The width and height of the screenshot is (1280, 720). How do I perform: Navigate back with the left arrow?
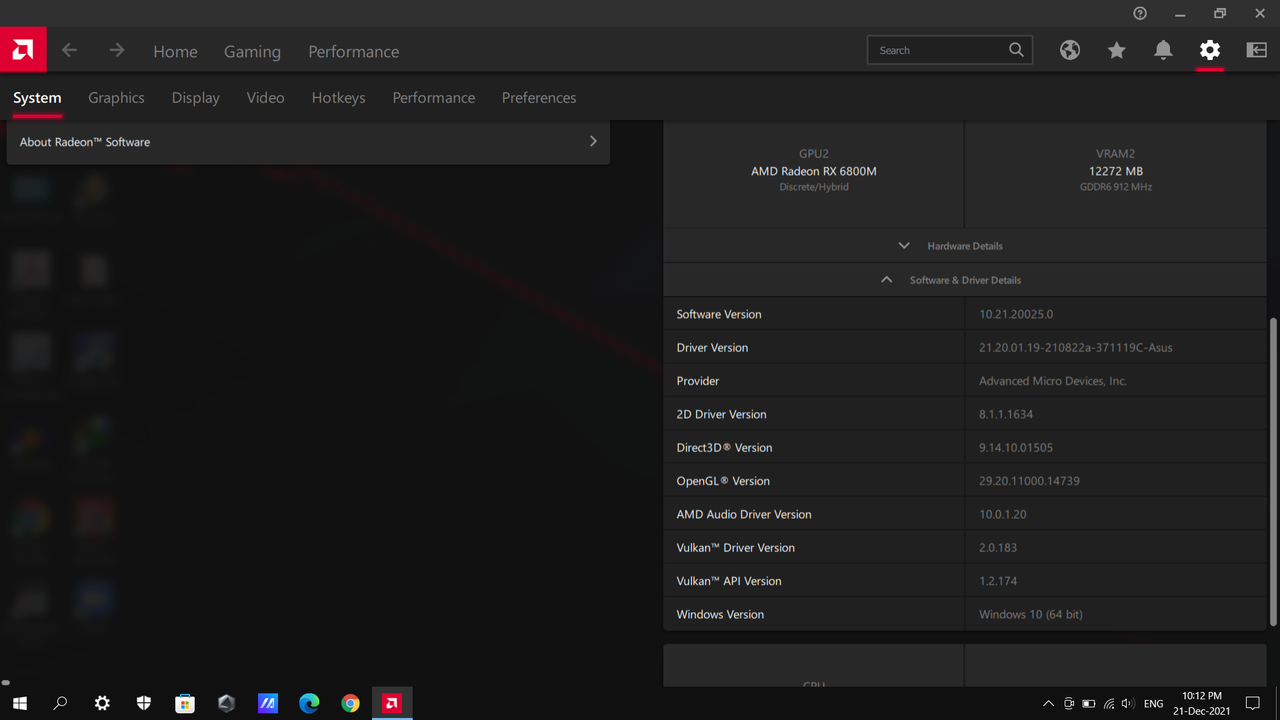tap(68, 50)
